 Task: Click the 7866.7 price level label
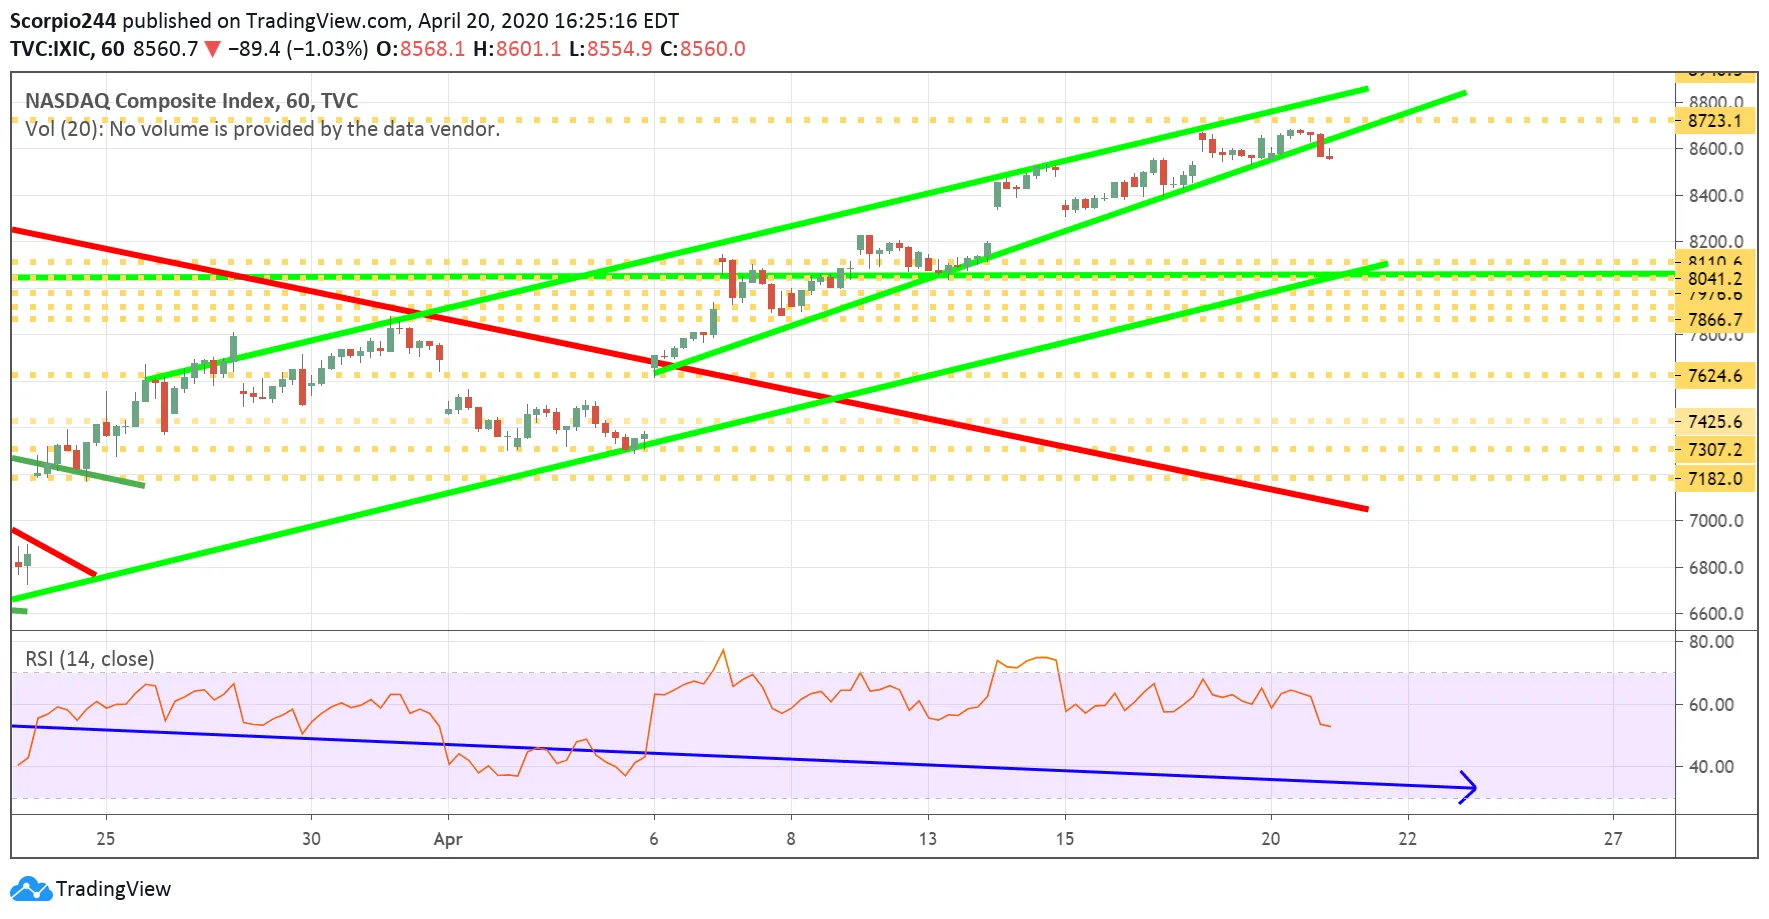(1715, 320)
